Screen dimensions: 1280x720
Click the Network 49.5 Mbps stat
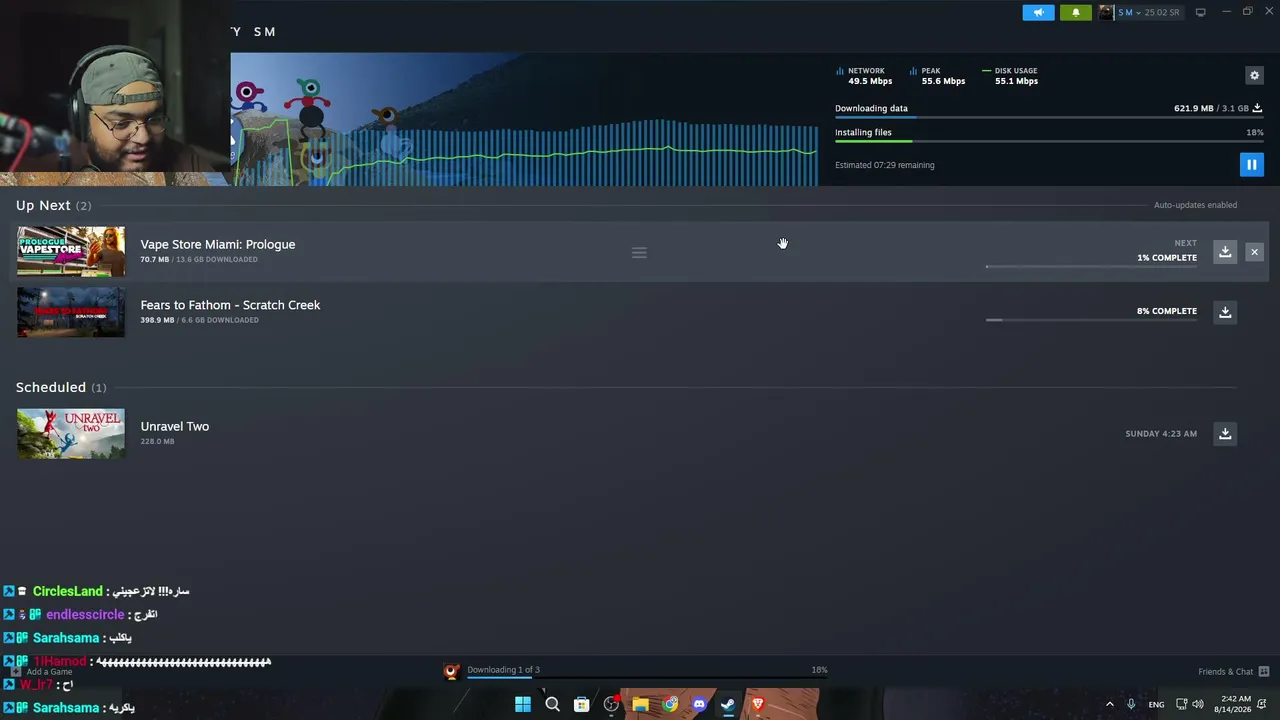[864, 76]
